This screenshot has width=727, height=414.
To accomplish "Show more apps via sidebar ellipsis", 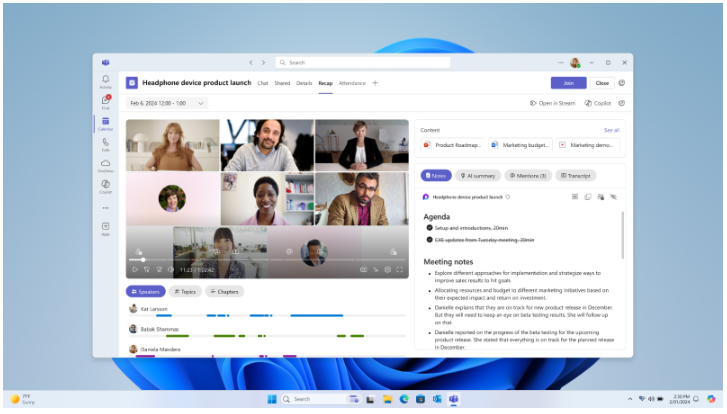I will click(105, 208).
